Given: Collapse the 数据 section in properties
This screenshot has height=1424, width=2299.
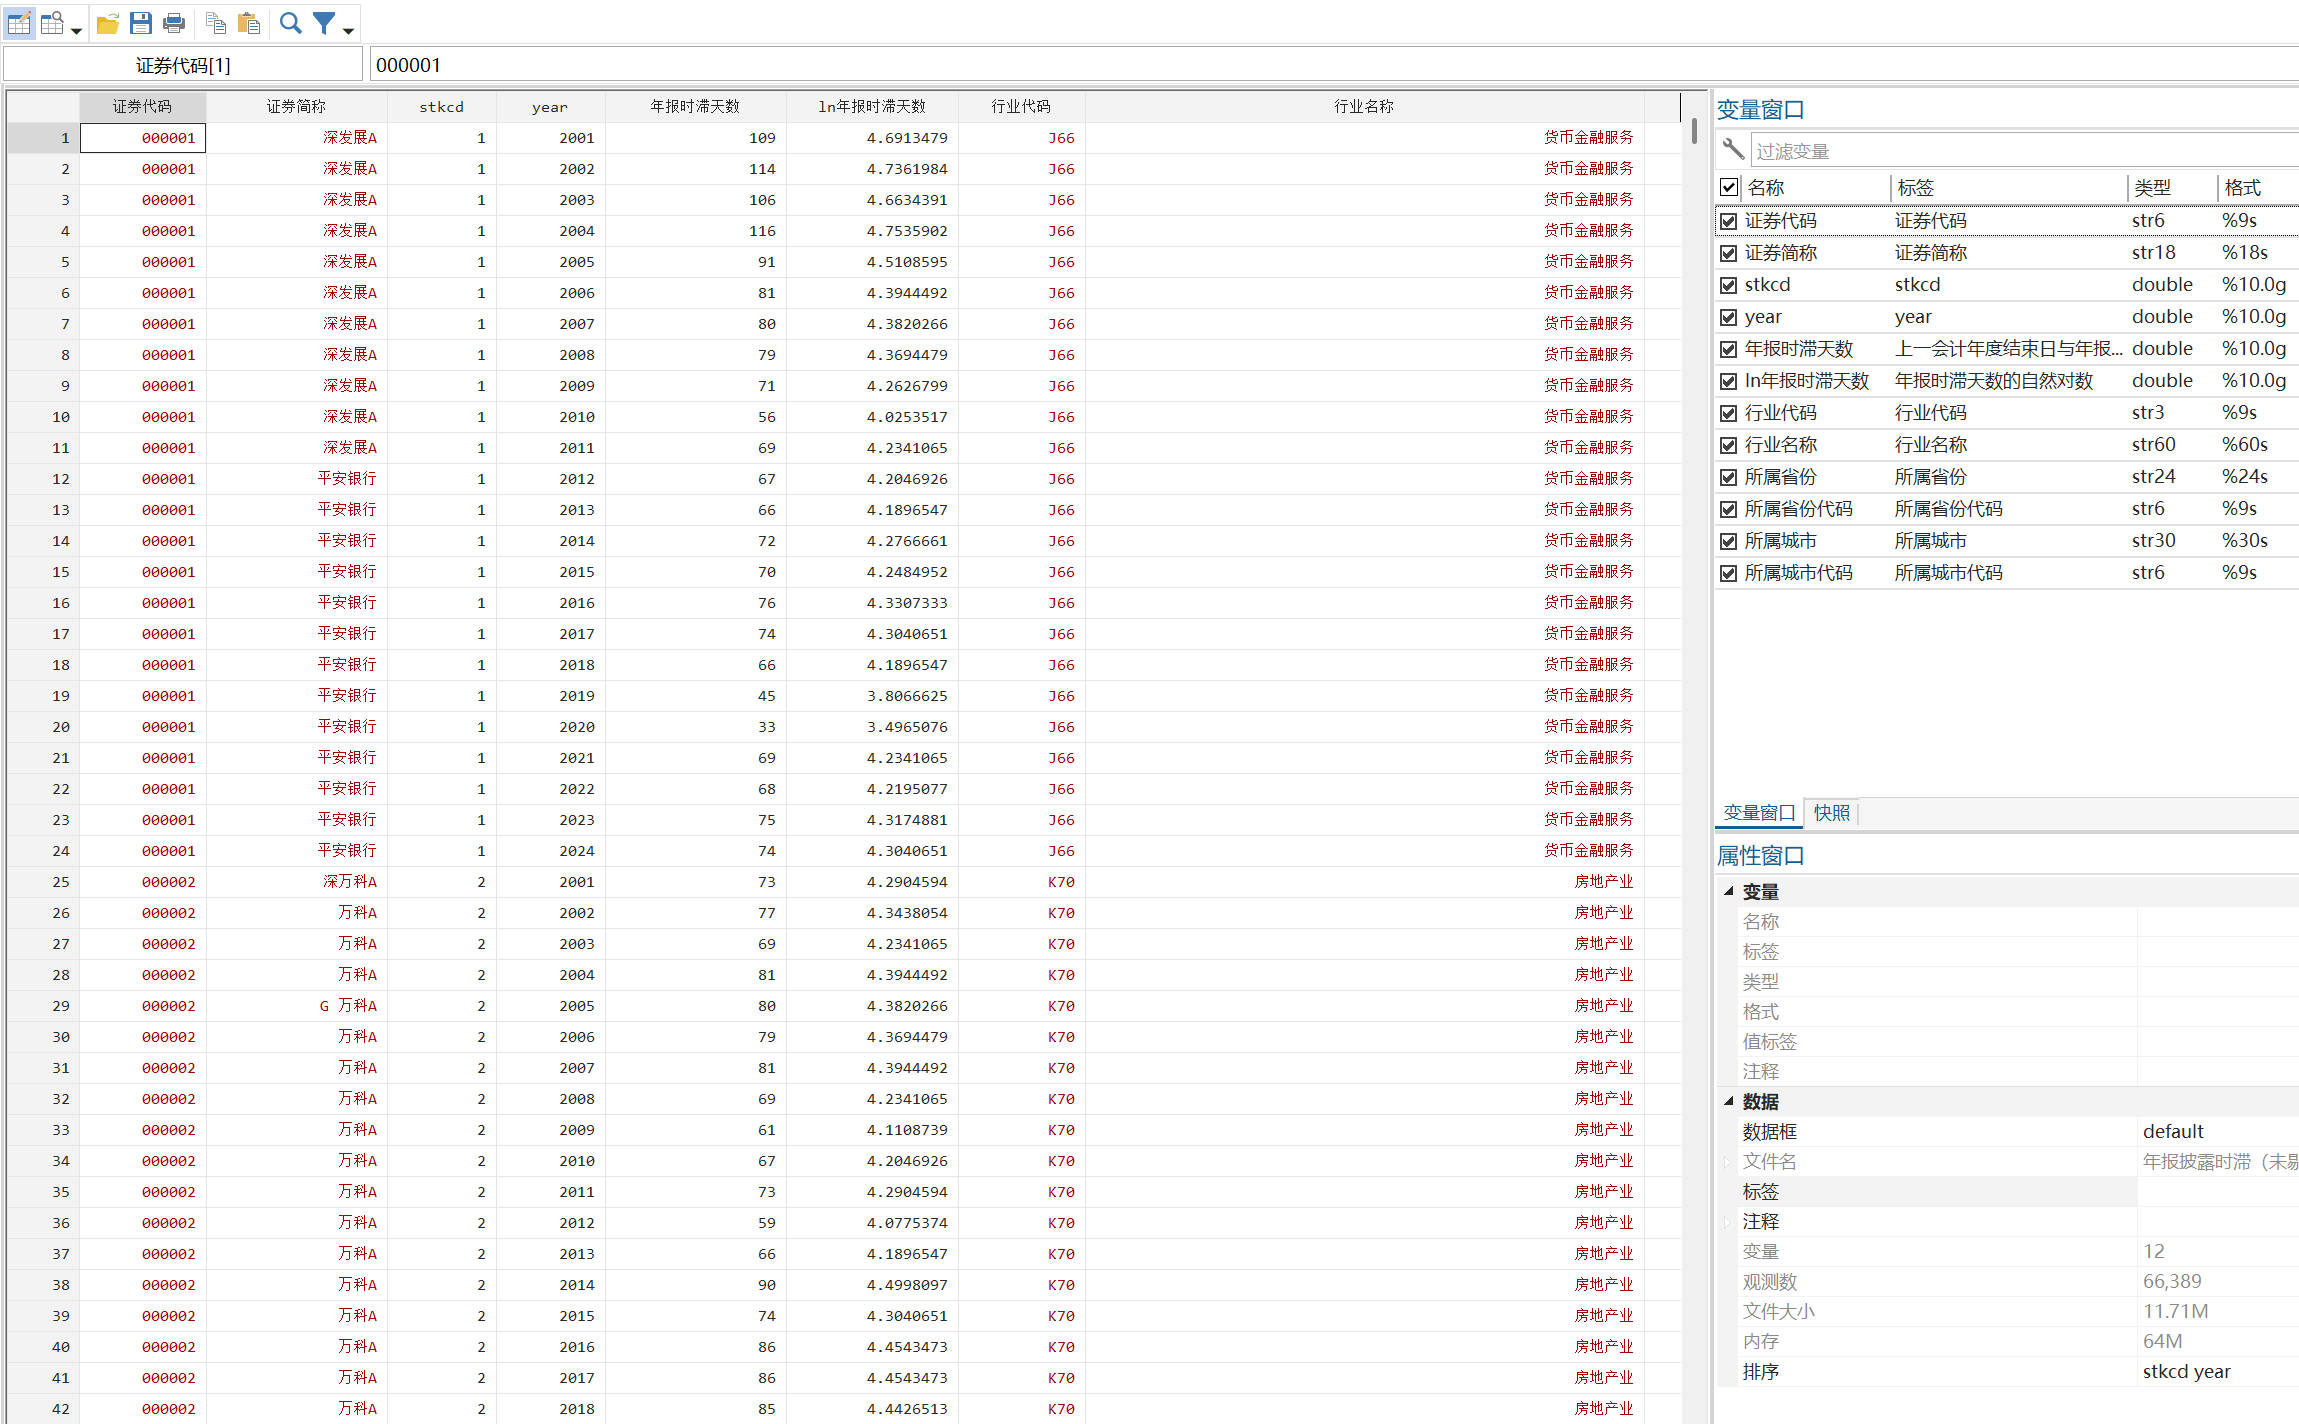Looking at the screenshot, I should [1728, 1101].
